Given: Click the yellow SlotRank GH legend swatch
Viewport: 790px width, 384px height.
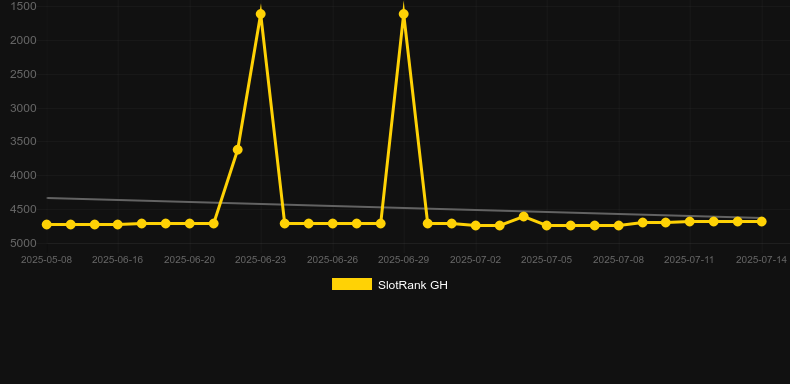Looking at the screenshot, I should click(352, 284).
